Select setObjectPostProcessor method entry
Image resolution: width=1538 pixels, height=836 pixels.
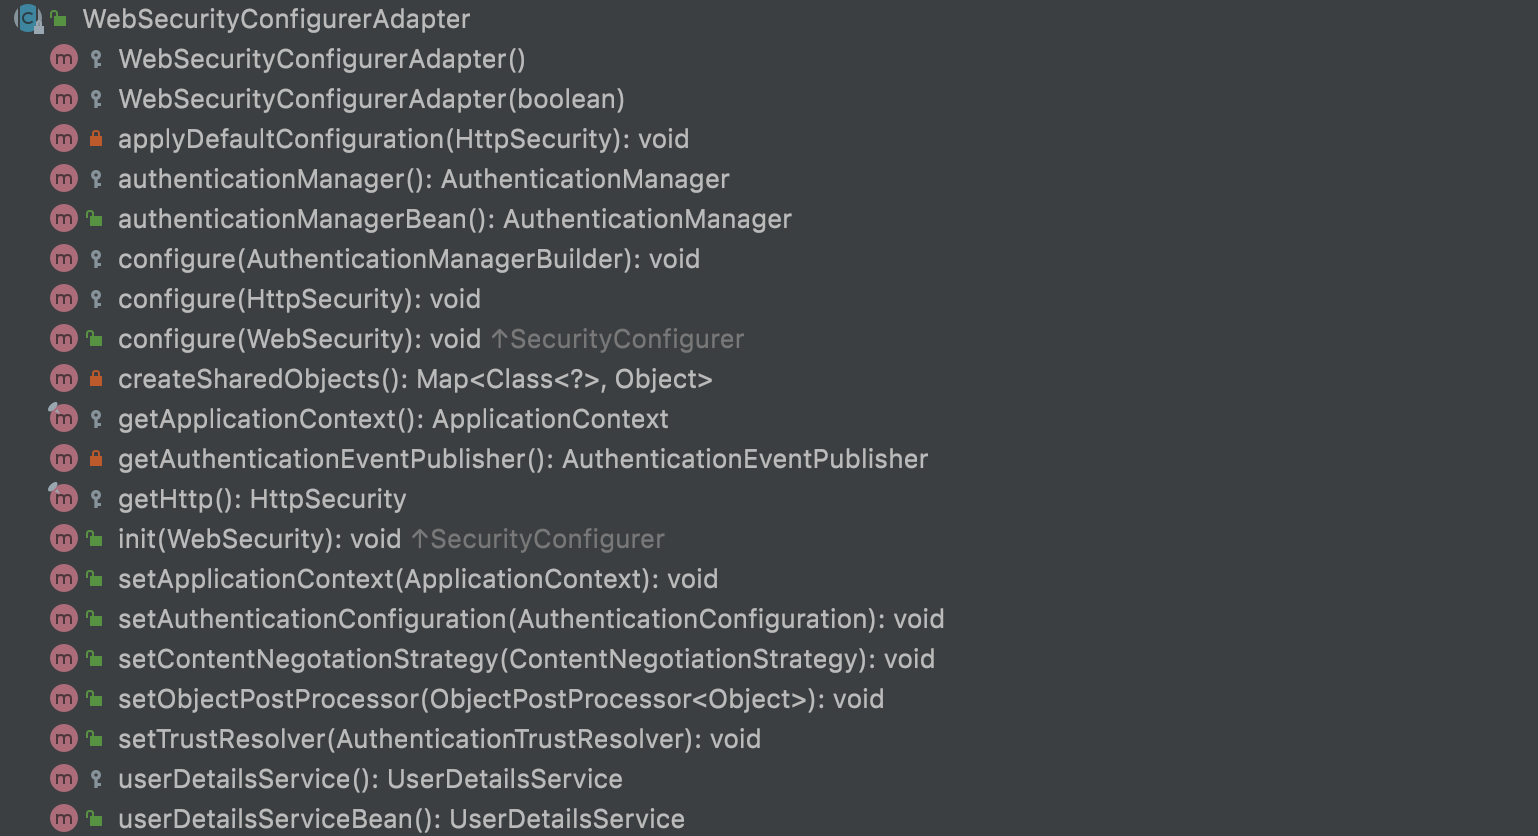pos(500,699)
